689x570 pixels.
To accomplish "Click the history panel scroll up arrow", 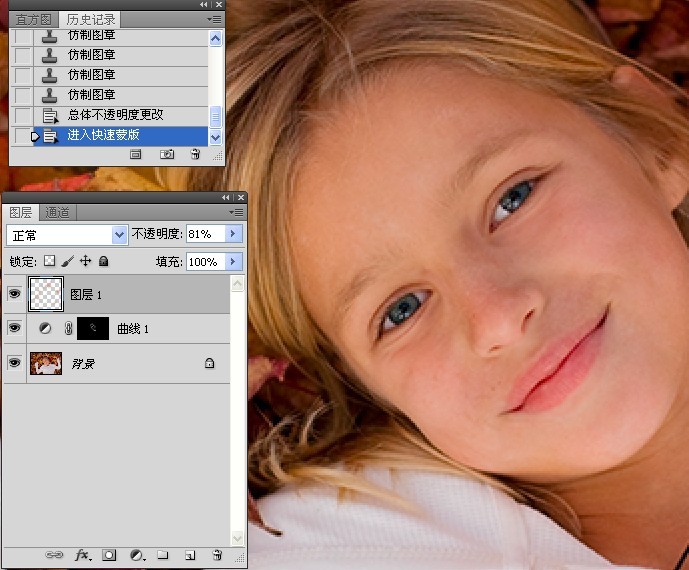I will [215, 39].
